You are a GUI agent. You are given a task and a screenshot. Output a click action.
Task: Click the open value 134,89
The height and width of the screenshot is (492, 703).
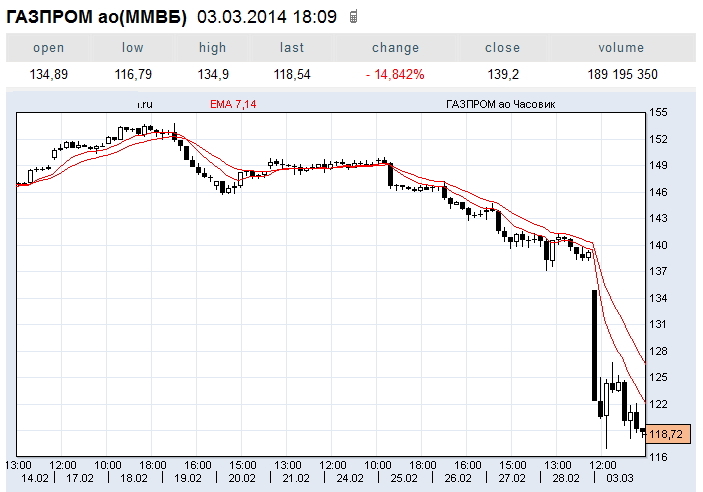point(48,74)
